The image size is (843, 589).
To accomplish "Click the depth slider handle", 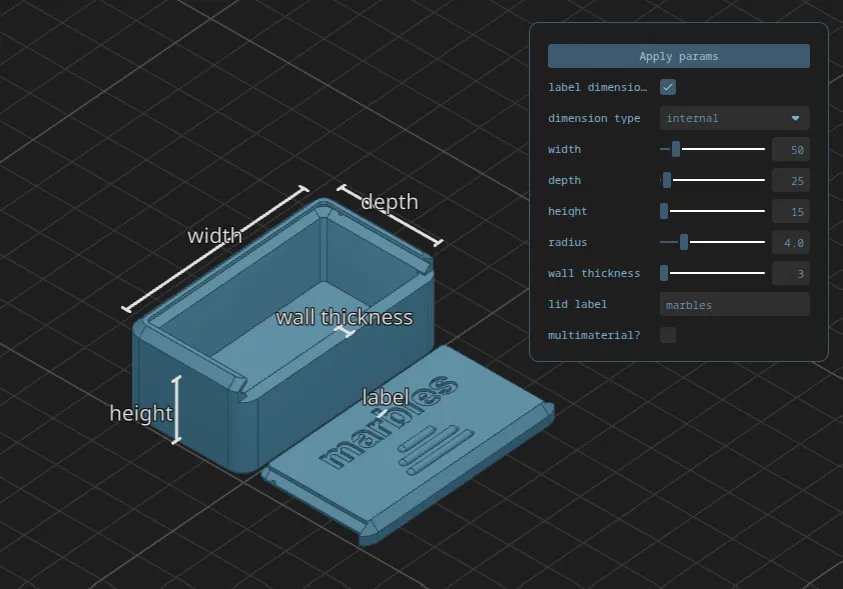I will coord(667,181).
